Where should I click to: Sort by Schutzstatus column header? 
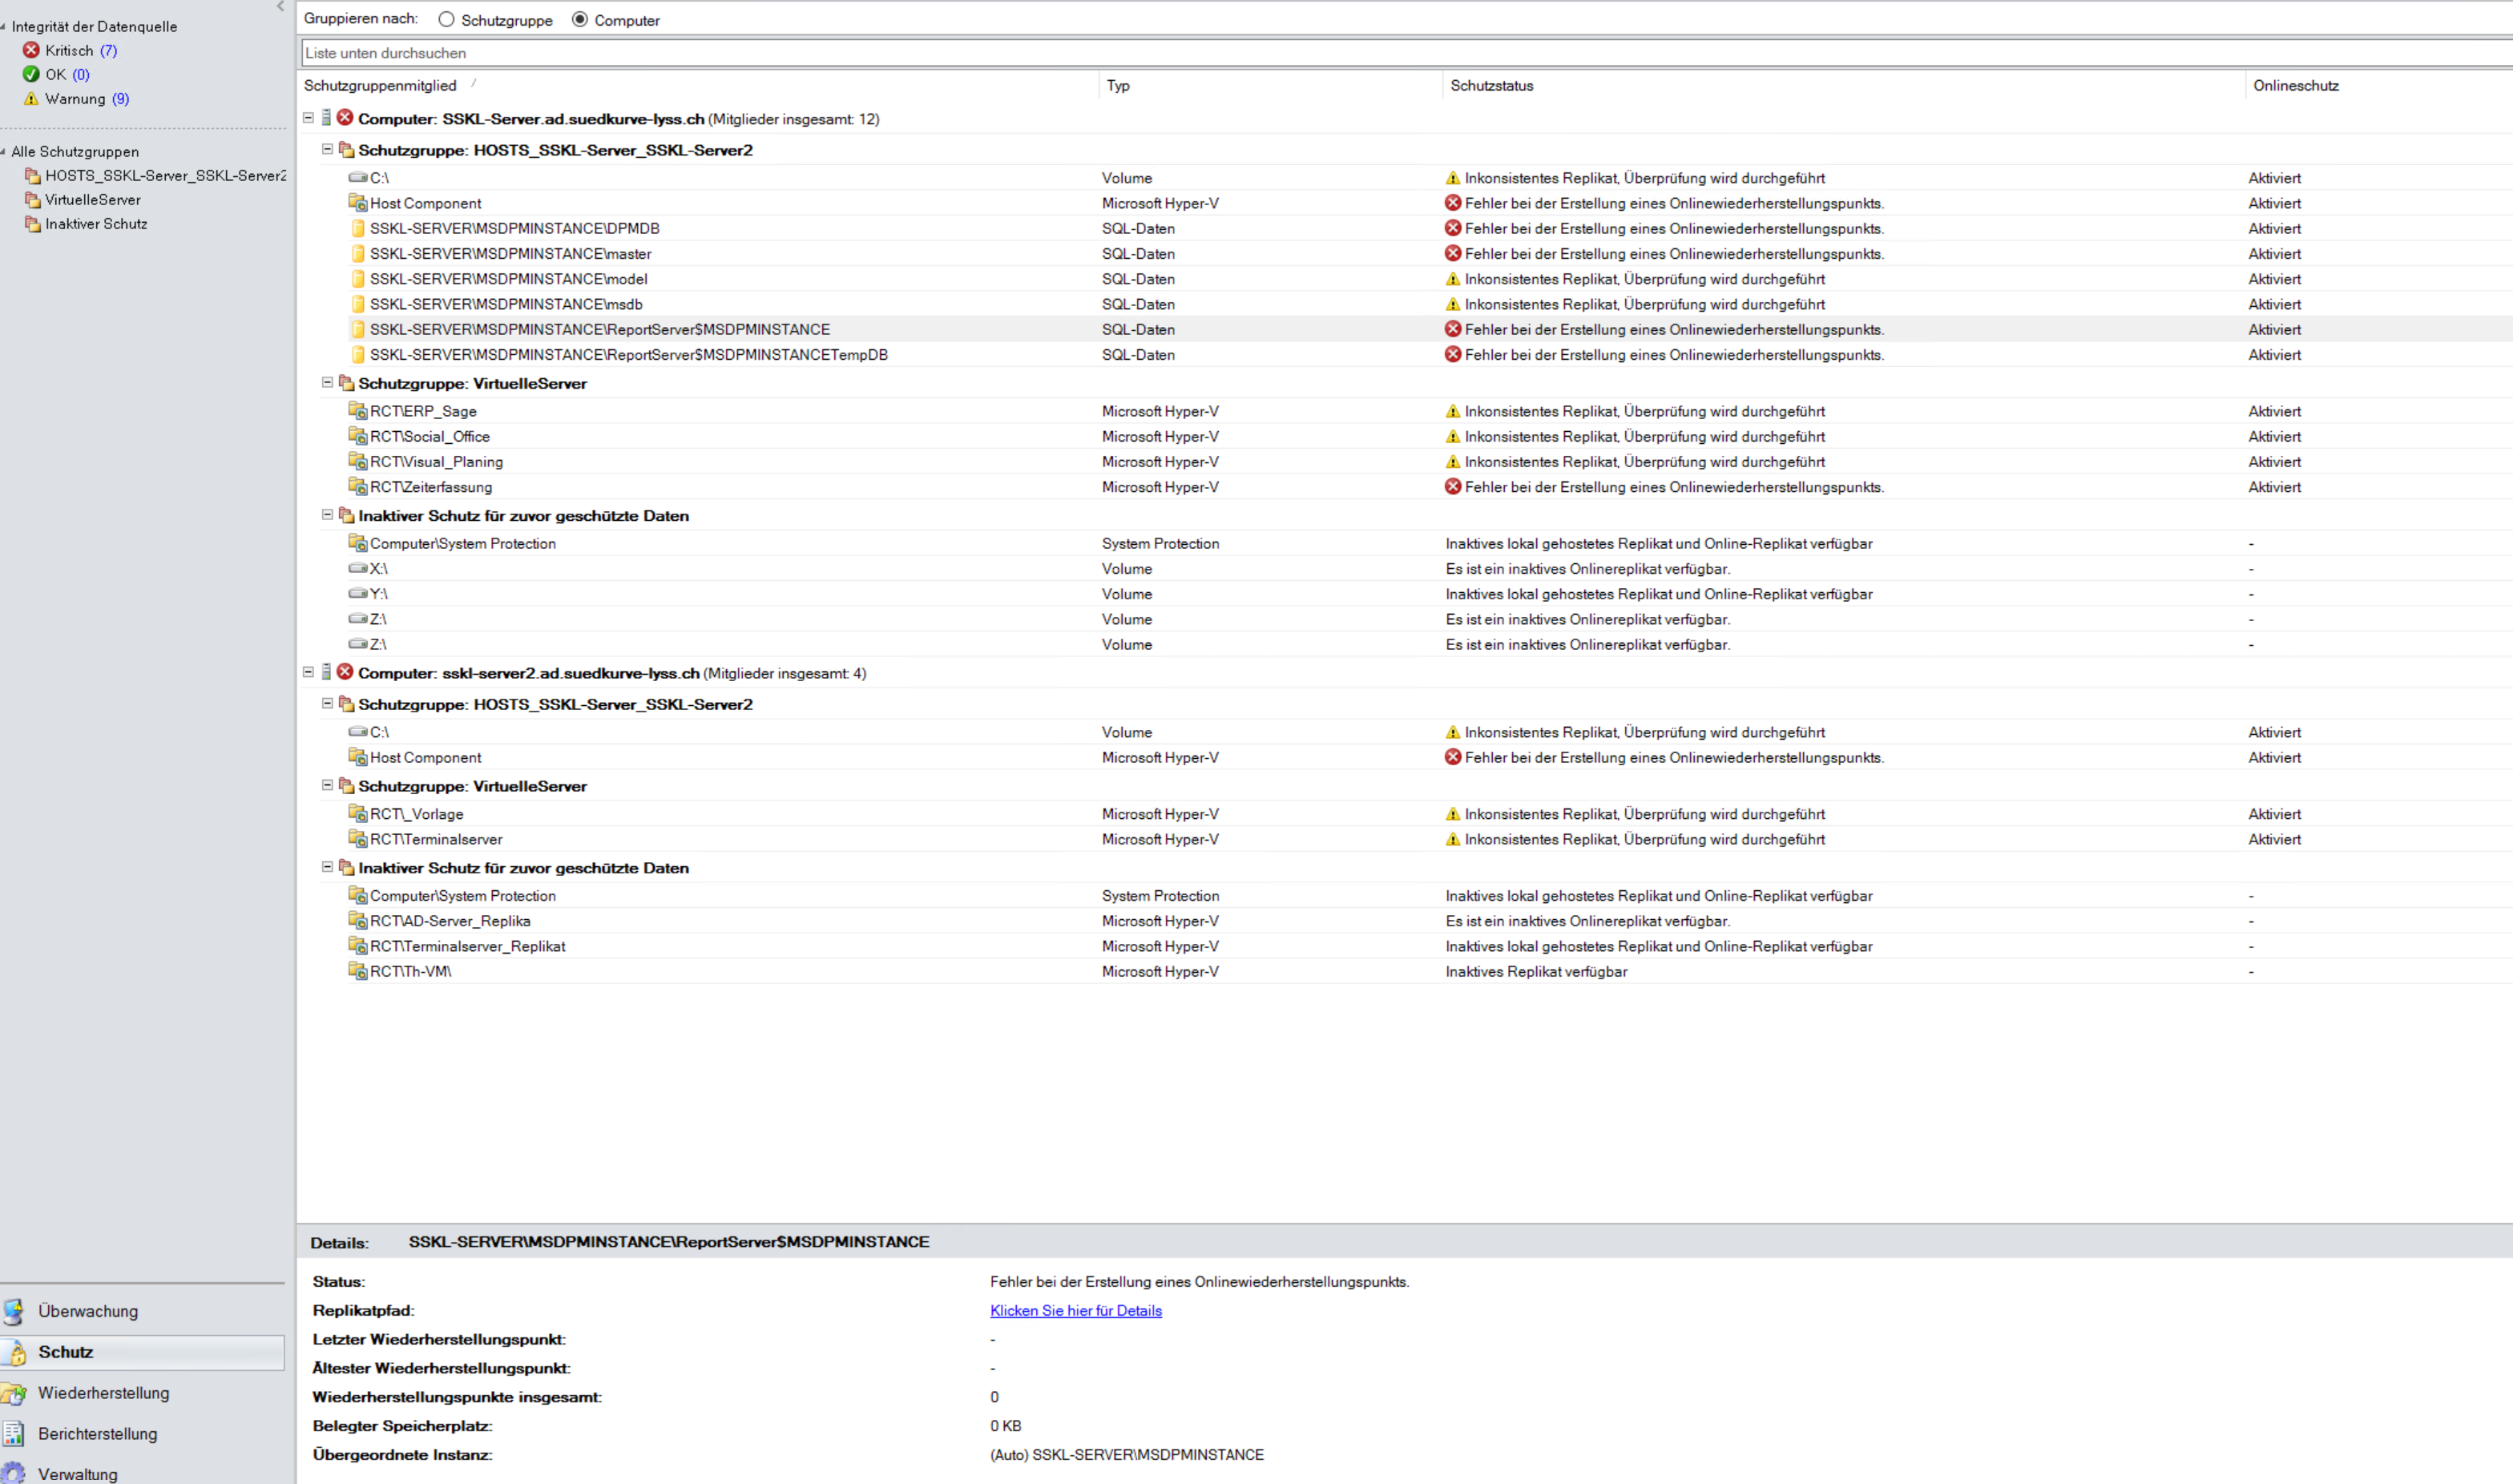(x=1491, y=86)
